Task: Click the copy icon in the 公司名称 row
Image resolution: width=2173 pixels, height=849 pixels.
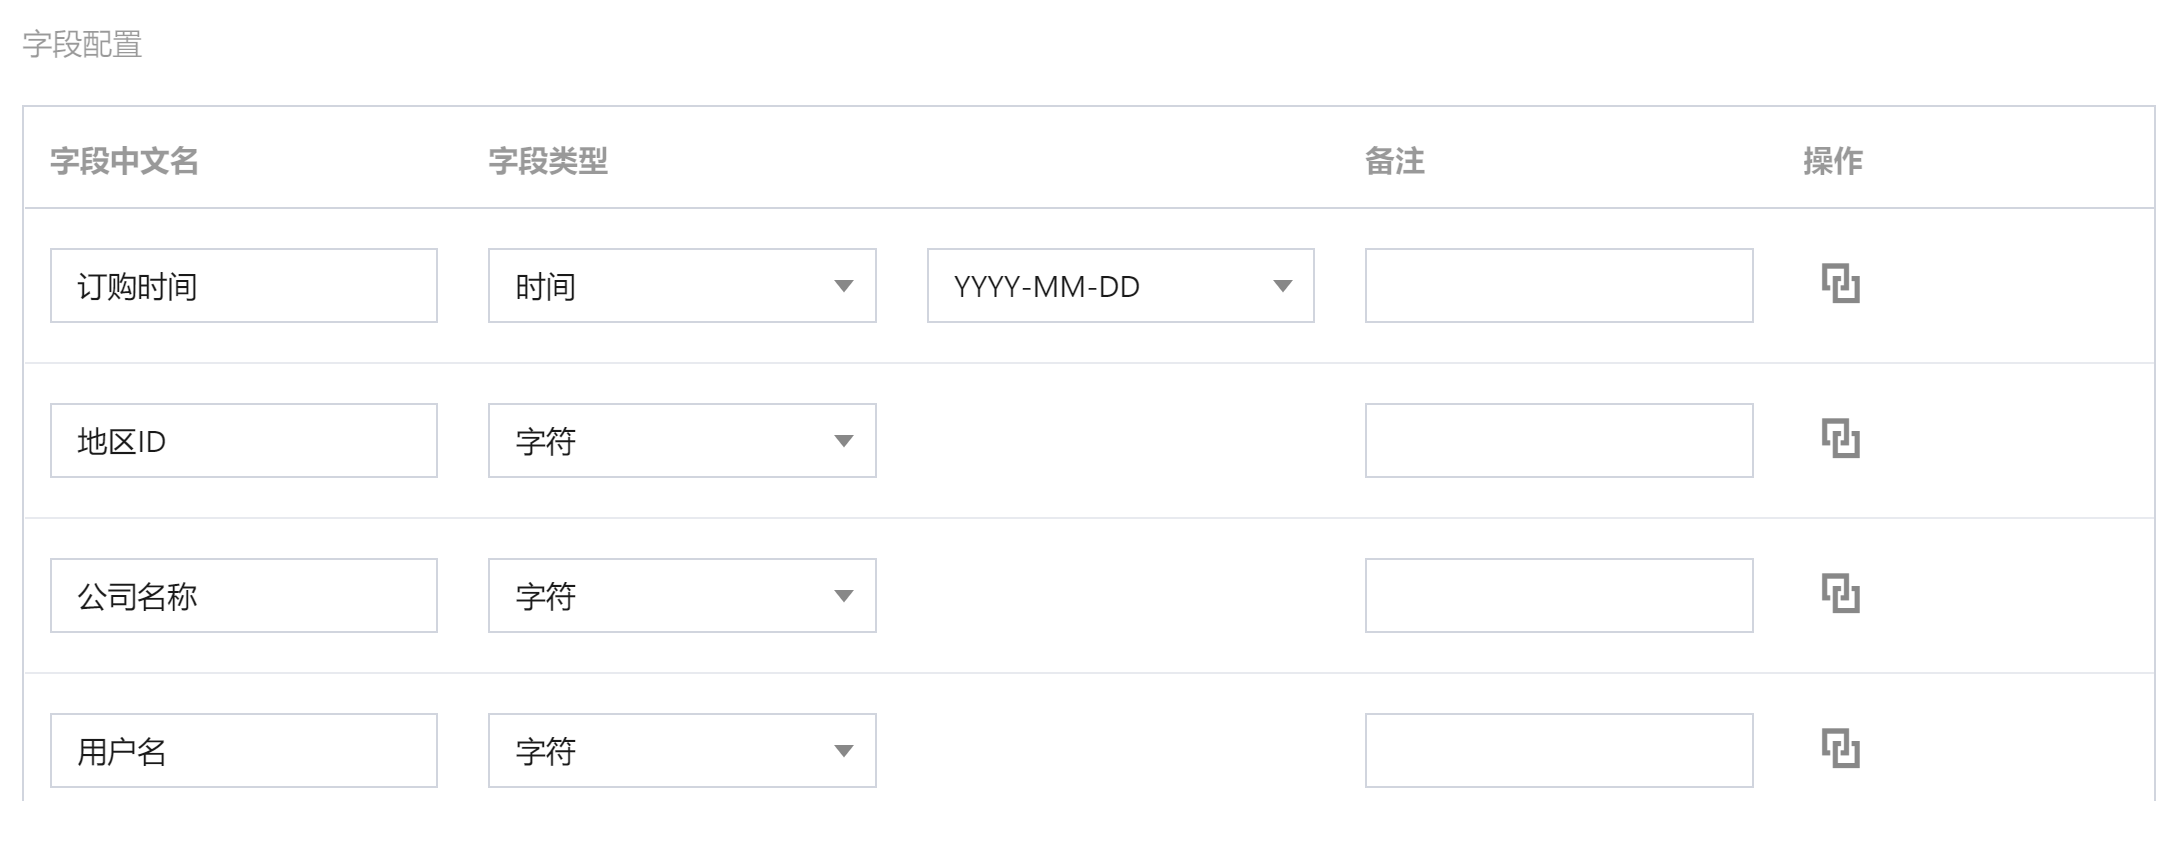Action: (x=1840, y=594)
